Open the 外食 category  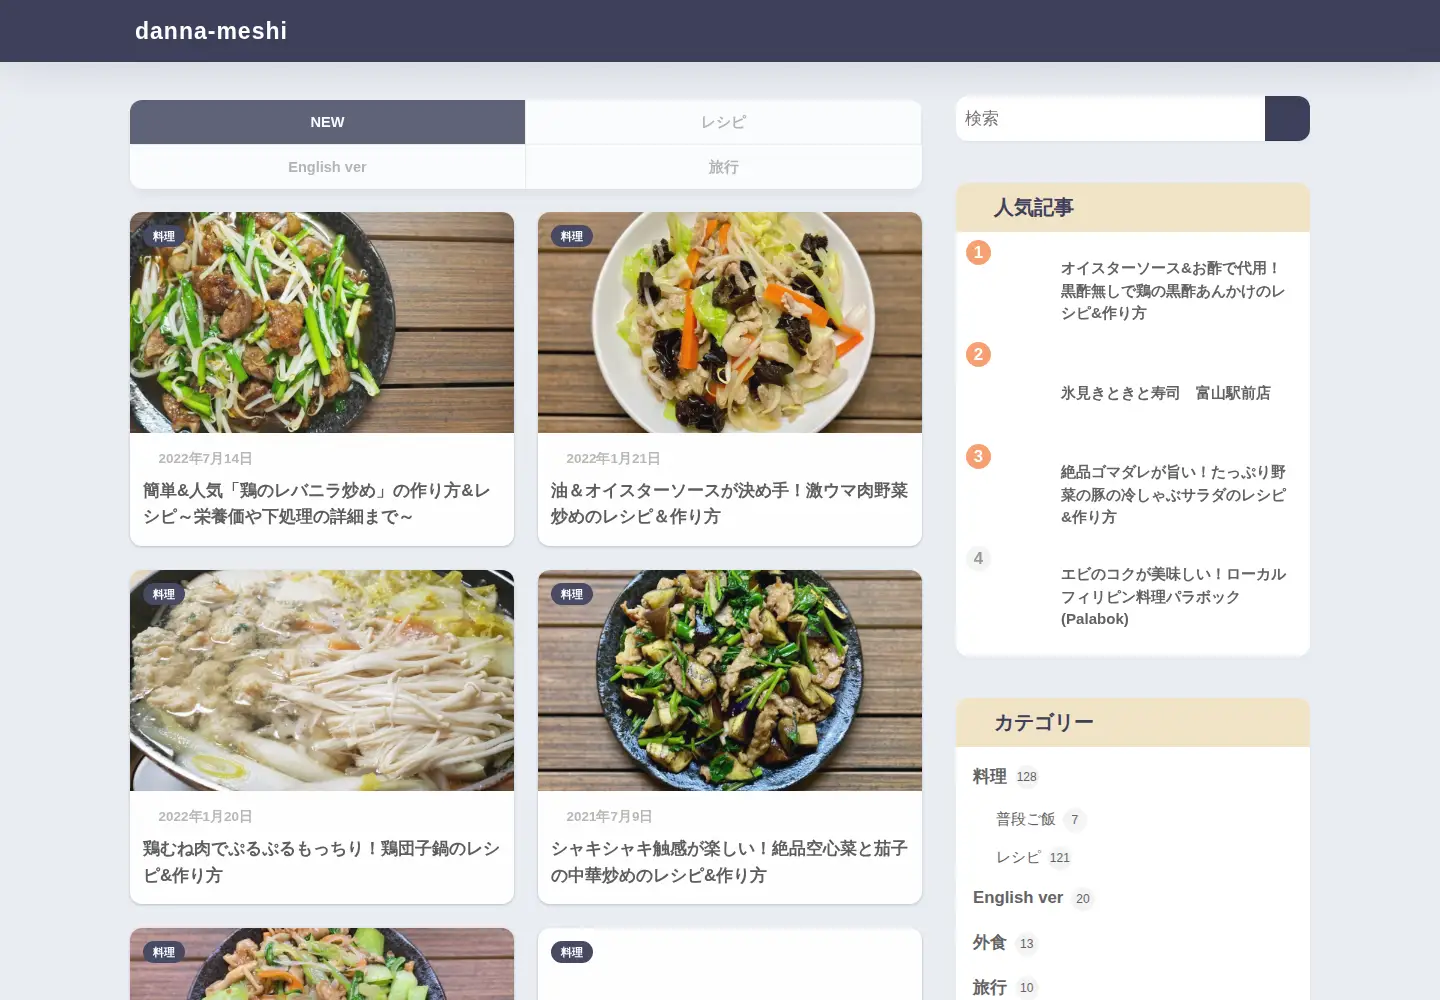click(990, 942)
